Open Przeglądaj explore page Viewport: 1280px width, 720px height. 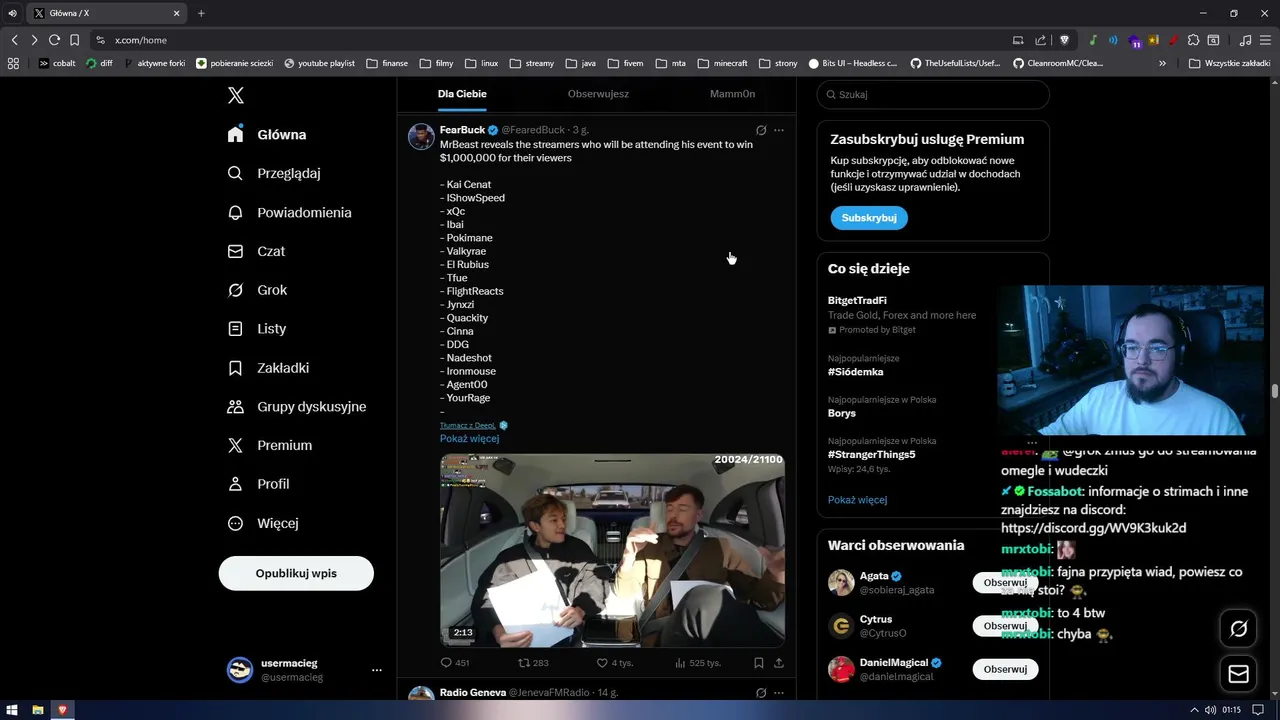click(x=274, y=173)
